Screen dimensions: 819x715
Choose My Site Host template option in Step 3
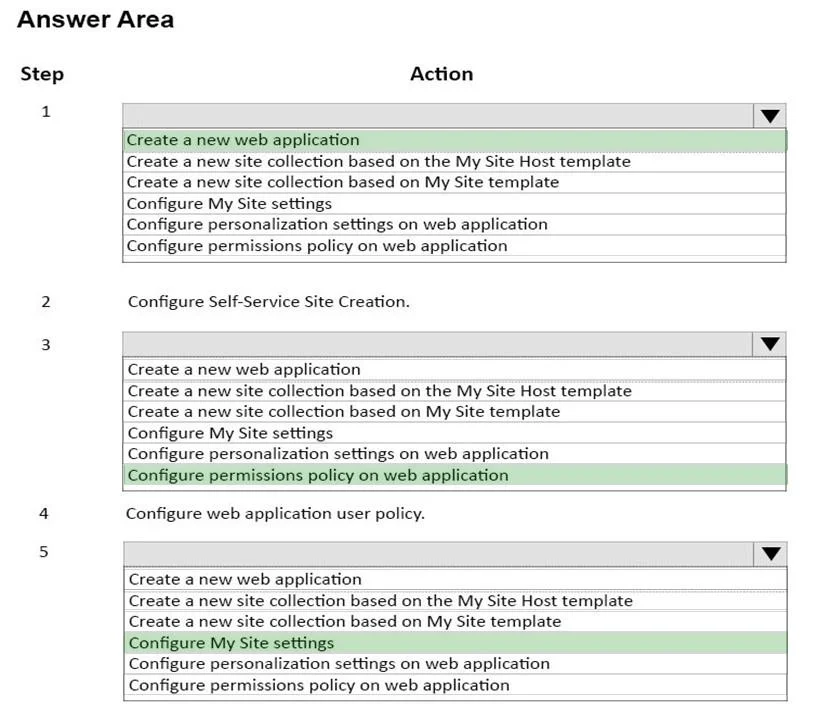tap(454, 391)
